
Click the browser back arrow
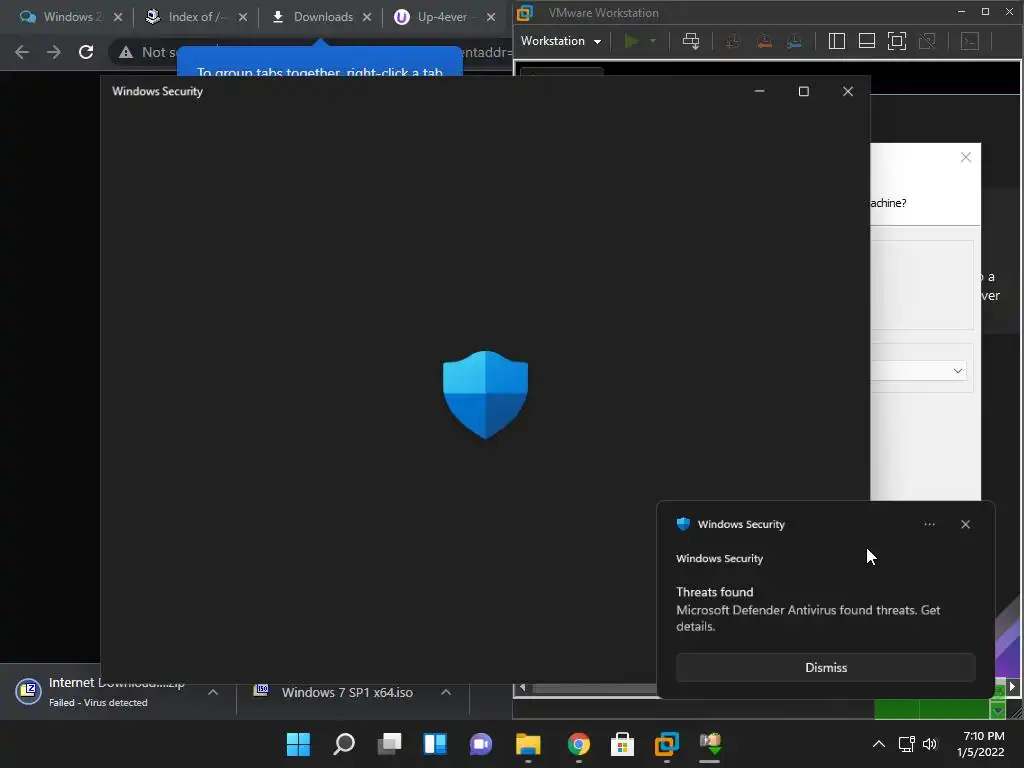[x=22, y=52]
